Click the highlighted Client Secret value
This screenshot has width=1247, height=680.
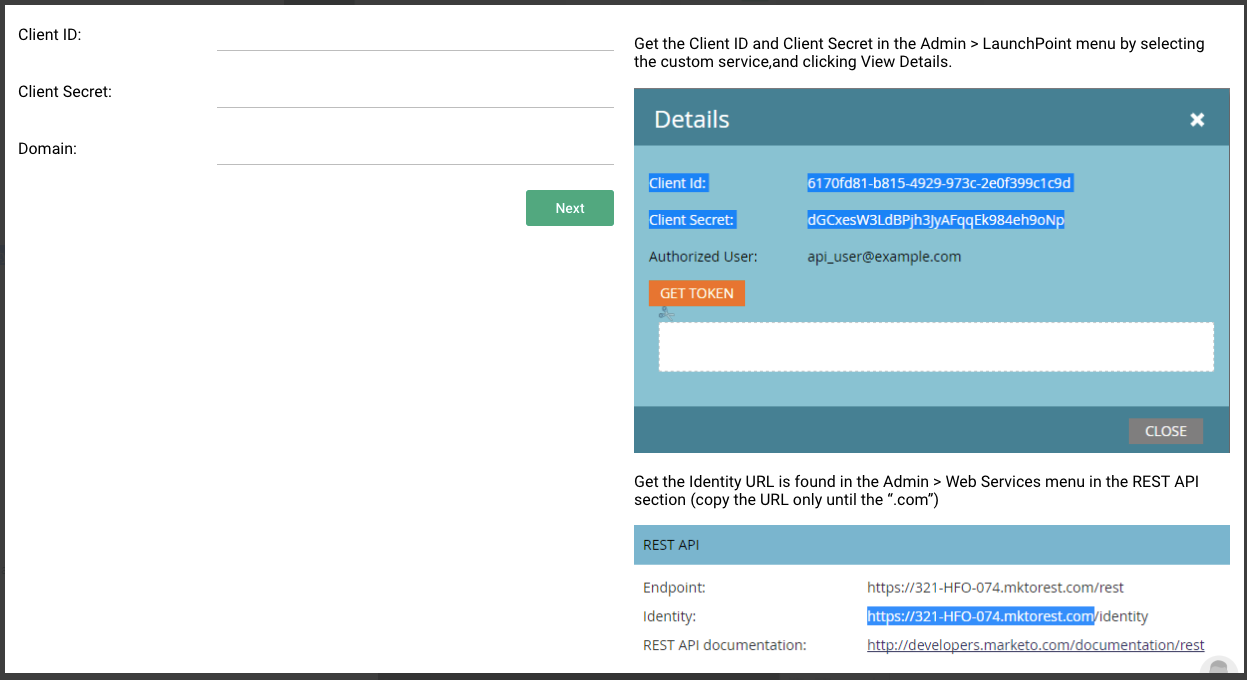pyautogui.click(x=935, y=220)
